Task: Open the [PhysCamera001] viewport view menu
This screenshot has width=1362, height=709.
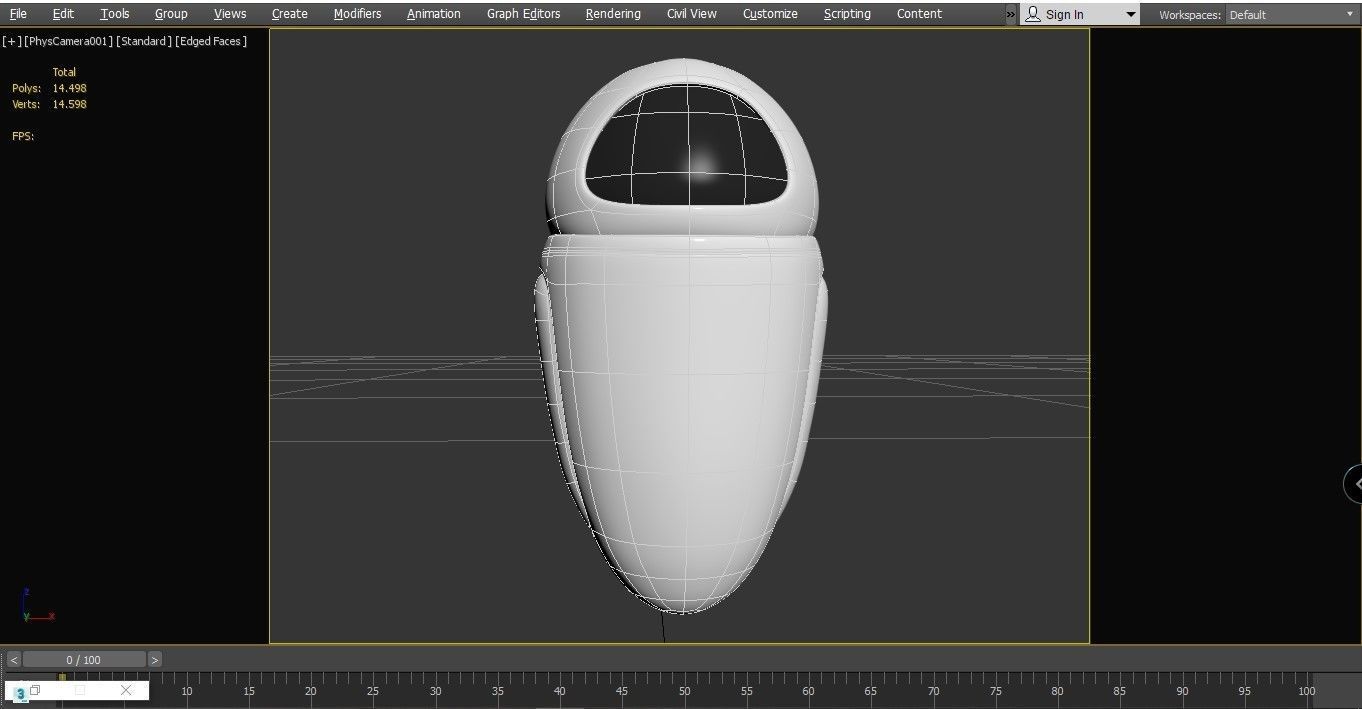Action: pos(68,41)
